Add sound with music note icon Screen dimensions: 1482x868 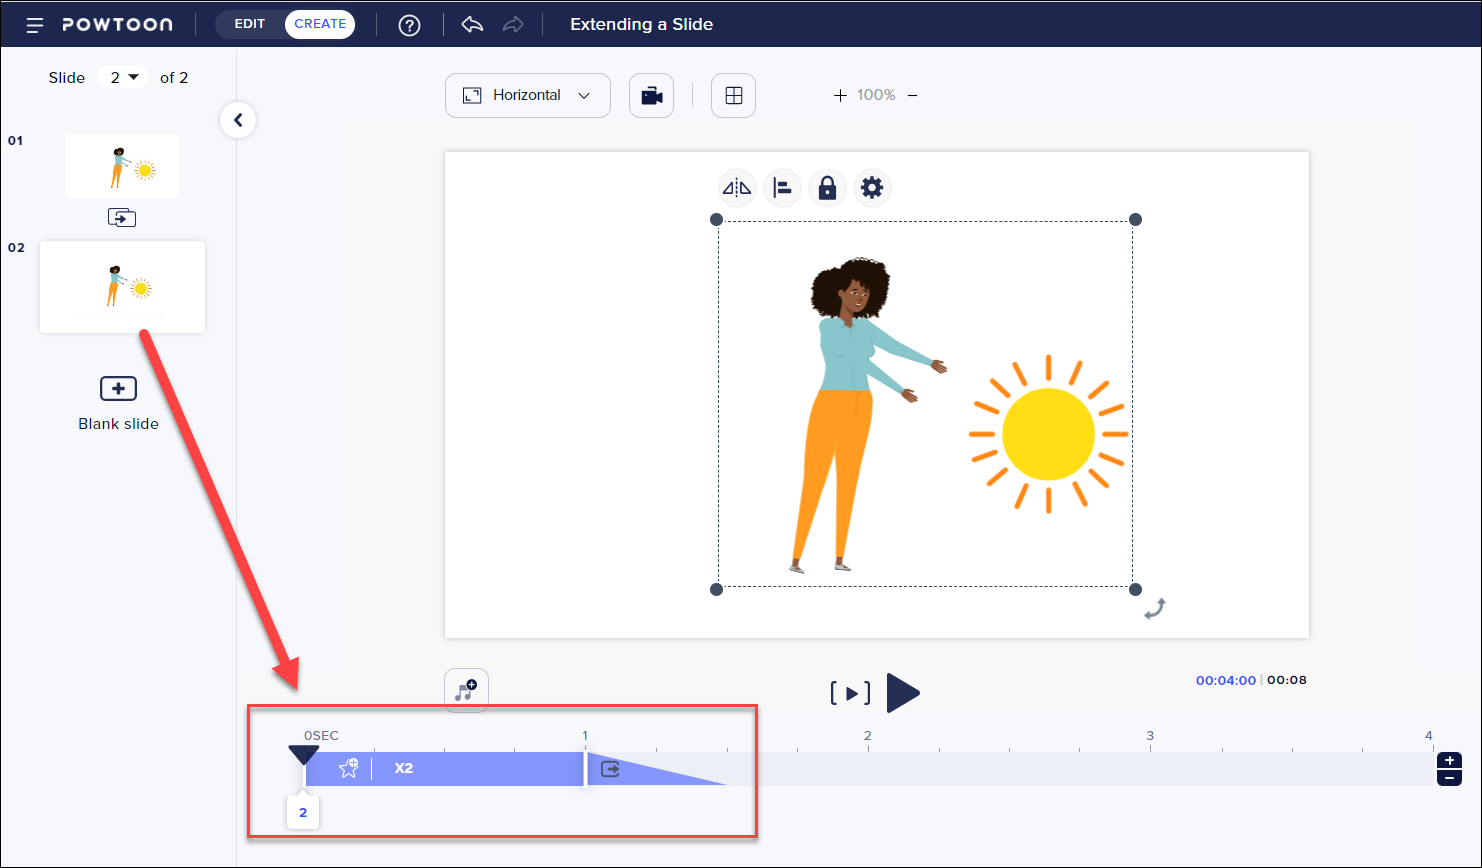[x=466, y=690]
